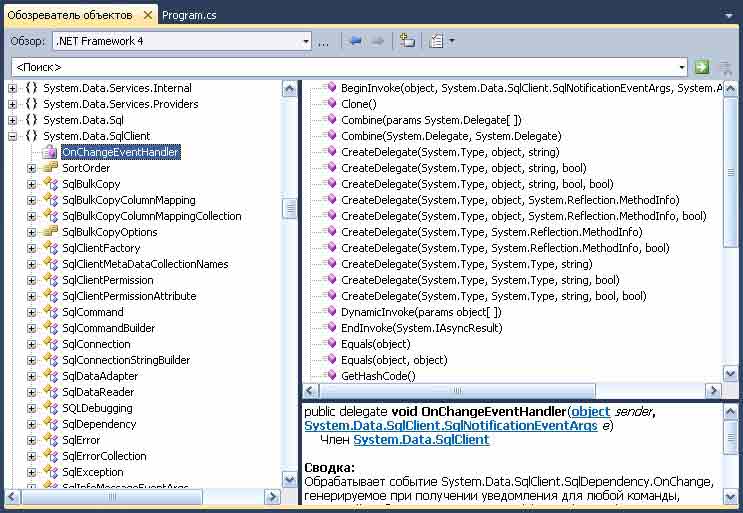Open SqlNotificationEventArgs link in description
Viewport: 743px width, 513px height.
click(x=451, y=426)
